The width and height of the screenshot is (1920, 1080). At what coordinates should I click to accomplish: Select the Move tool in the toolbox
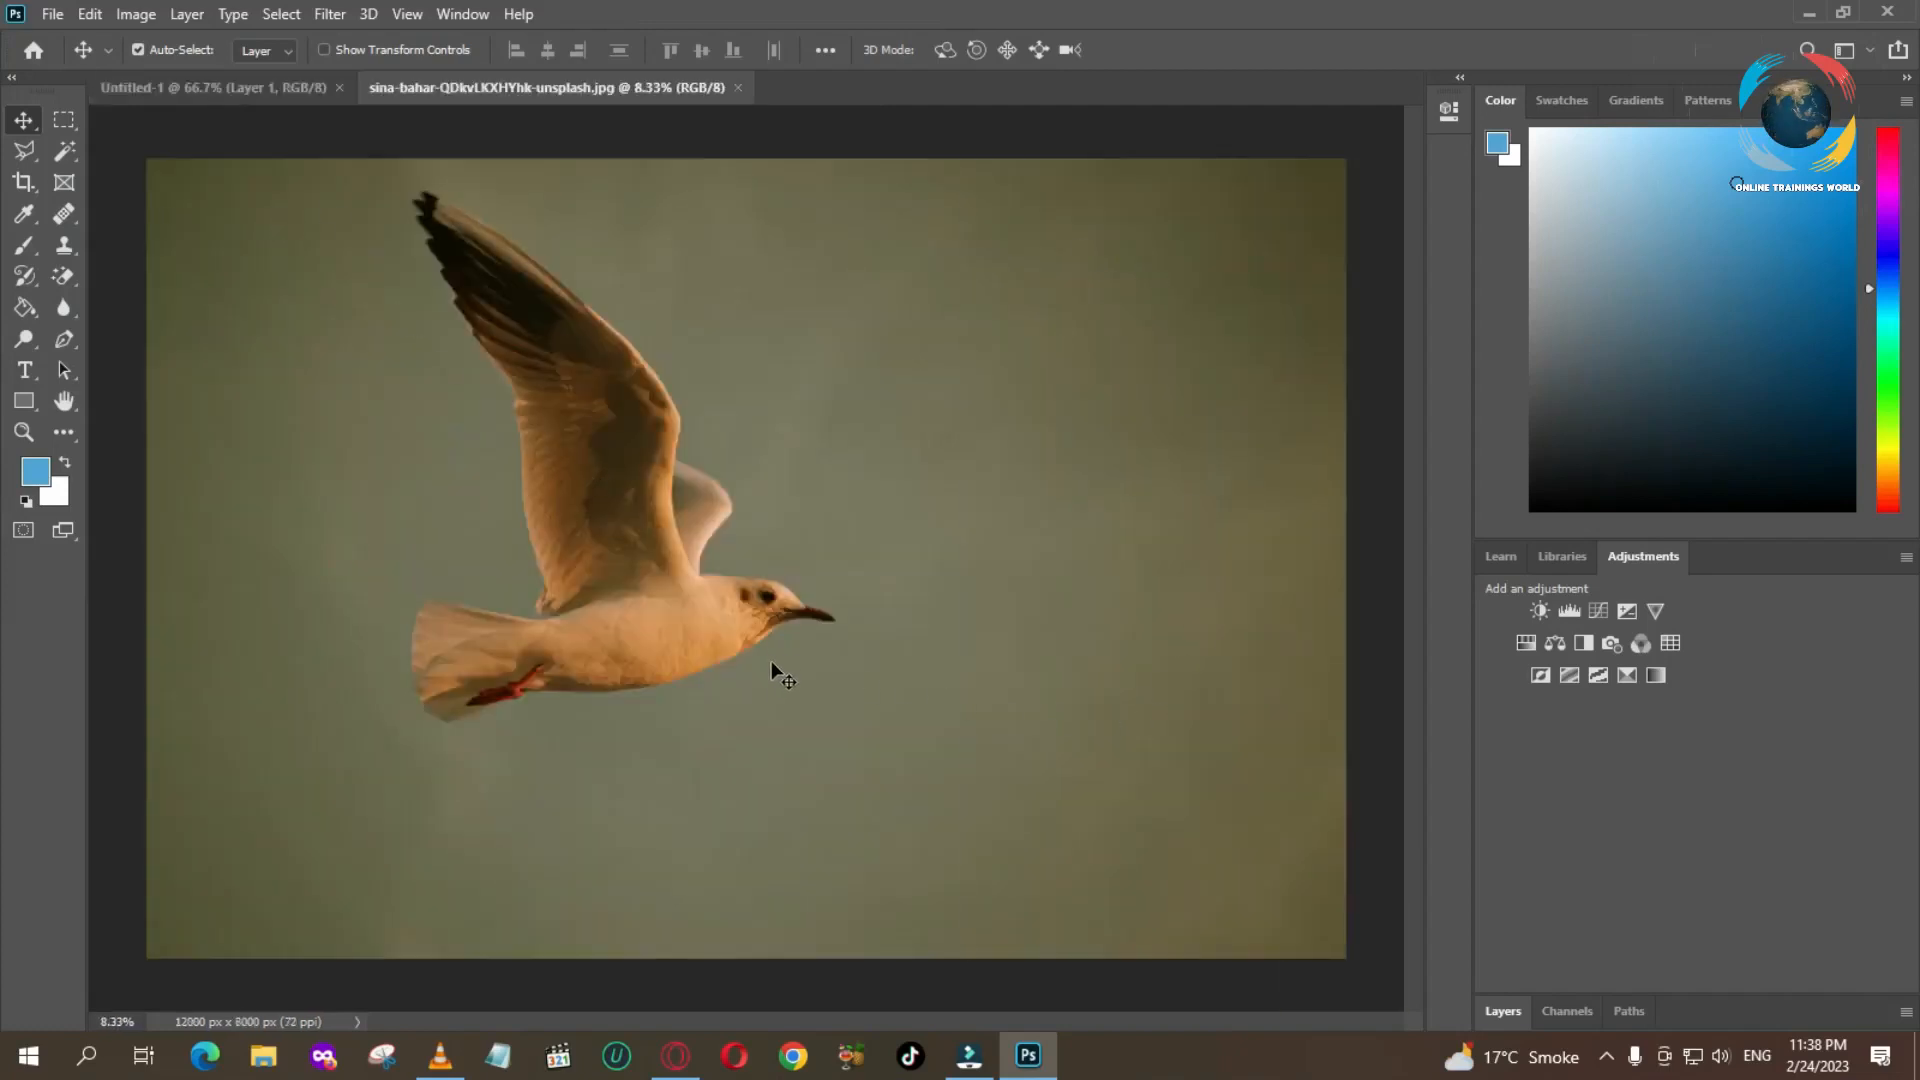click(24, 120)
